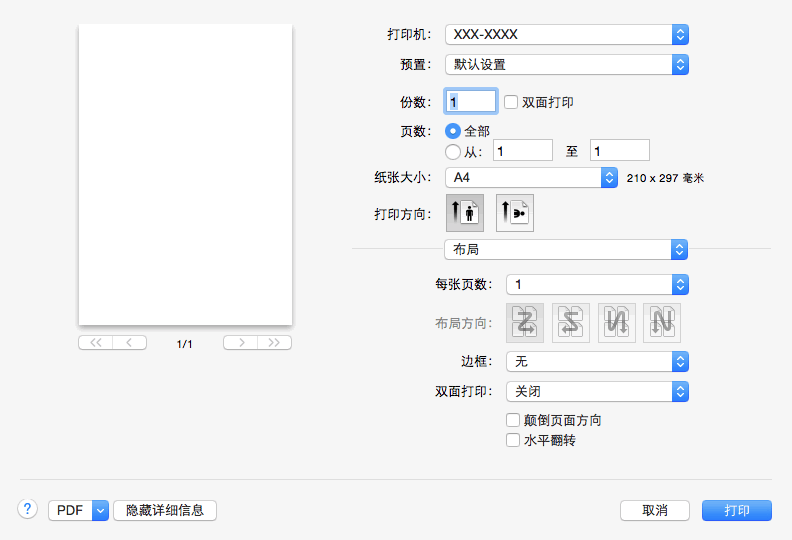
Task: Select 从 page range radio button
Action: coord(453,152)
